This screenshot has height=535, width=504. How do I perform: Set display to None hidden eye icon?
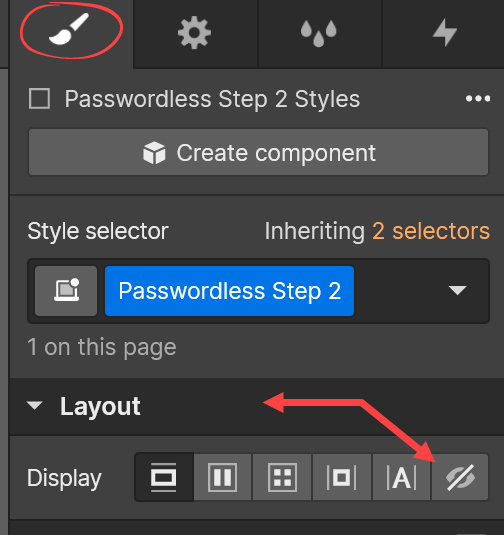point(460,477)
